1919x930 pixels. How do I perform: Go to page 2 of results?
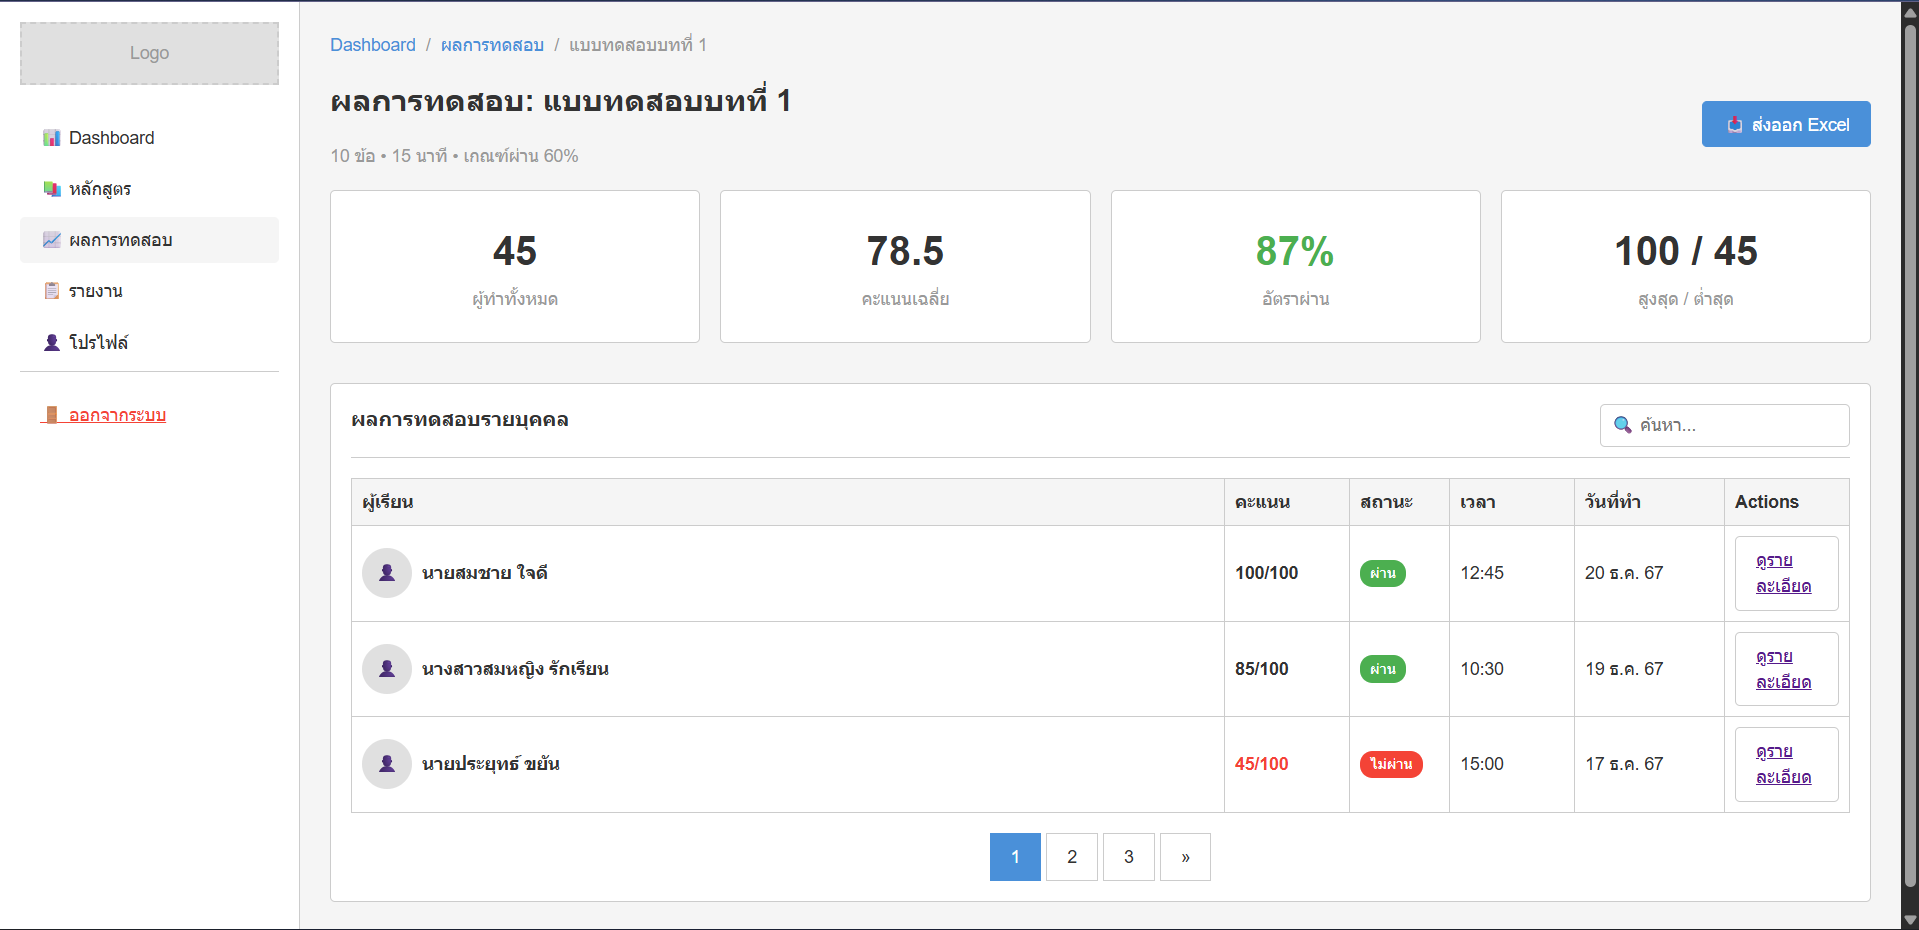(x=1071, y=857)
